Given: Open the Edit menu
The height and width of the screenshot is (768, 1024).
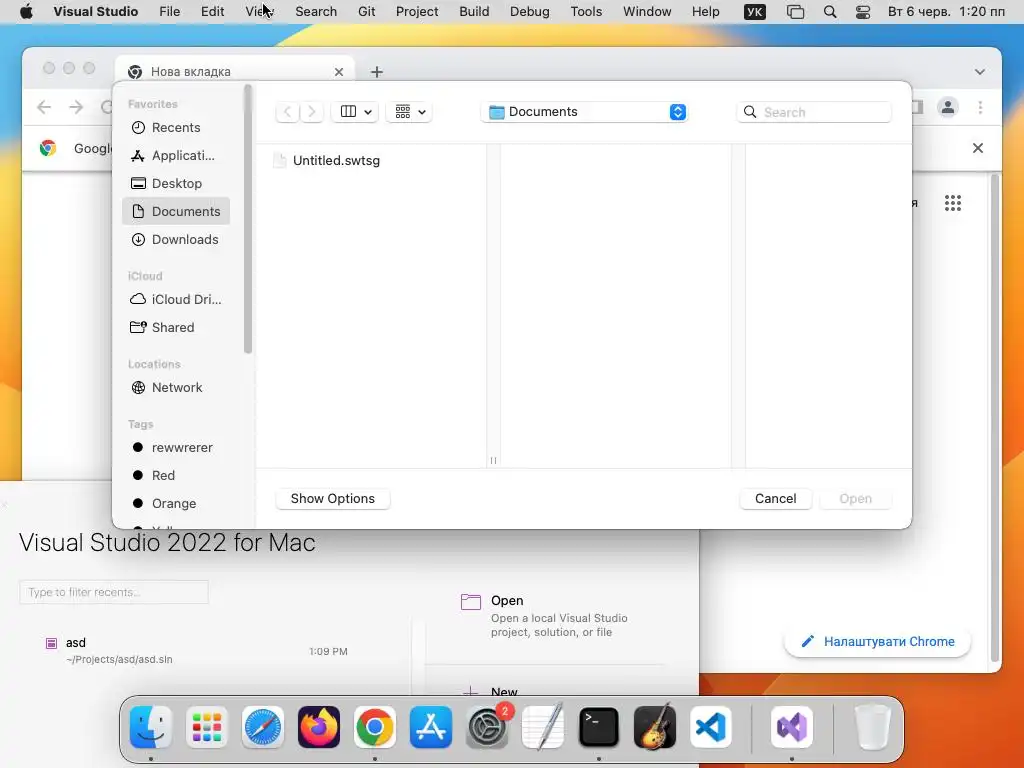Looking at the screenshot, I should tap(212, 12).
